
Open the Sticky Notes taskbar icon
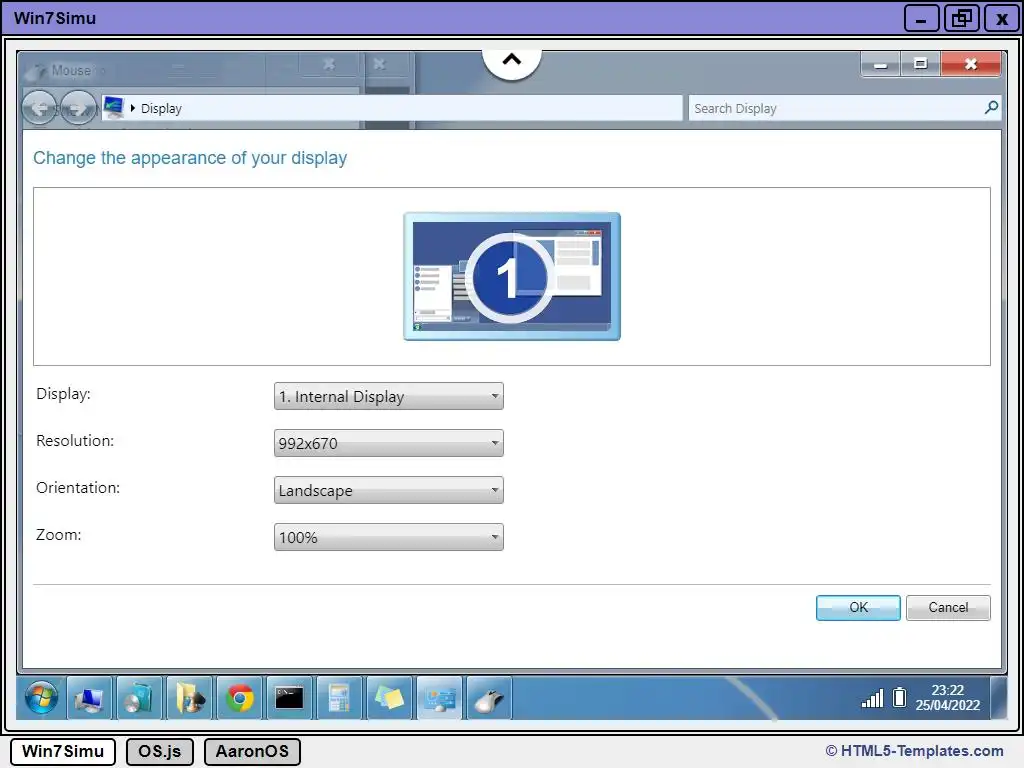pyautogui.click(x=389, y=699)
